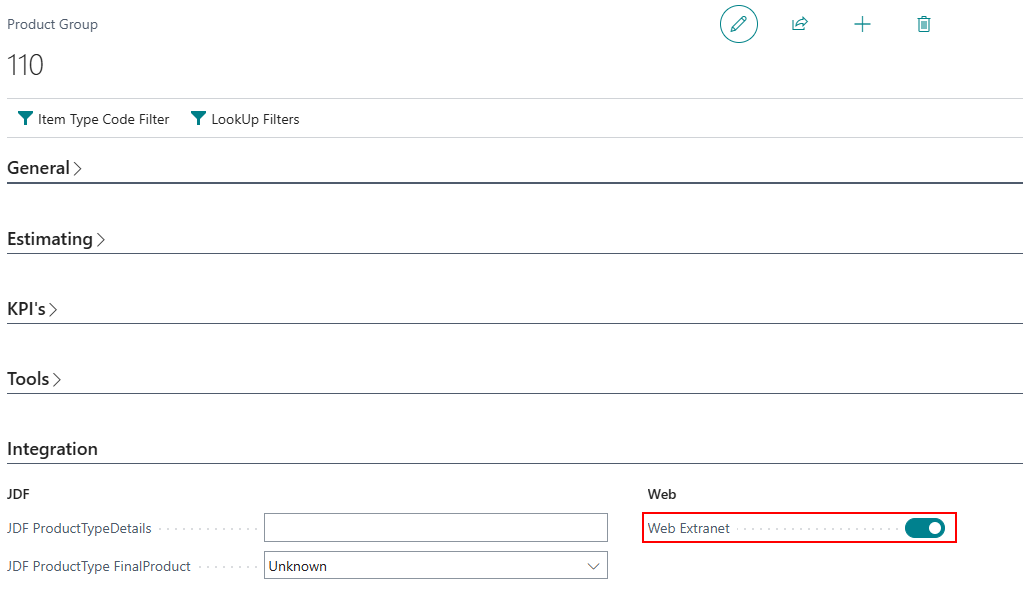Delete the record using trash icon

[x=924, y=24]
